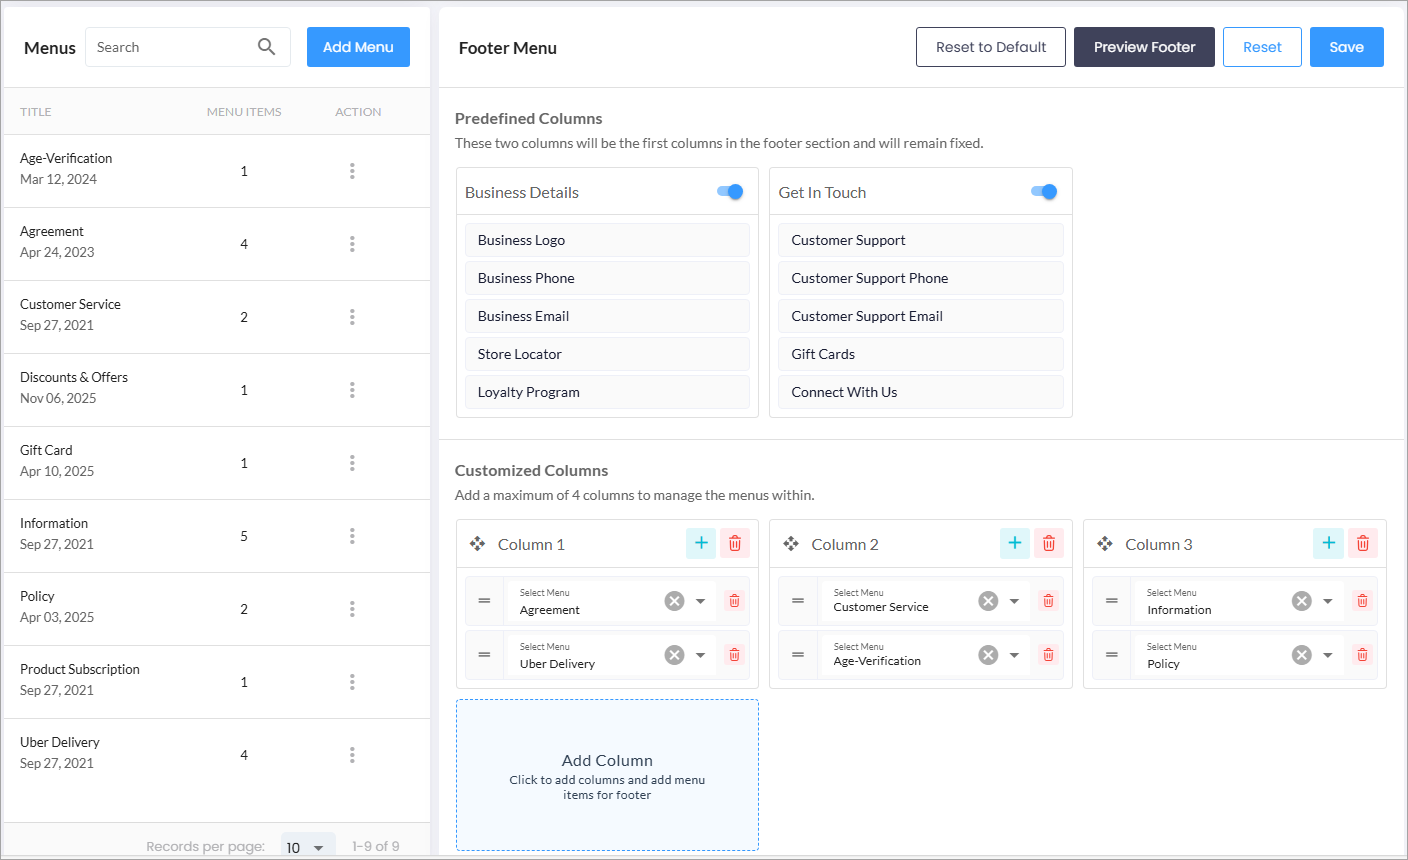Click the Add Column placeholder box
This screenshot has height=860, width=1408.
pos(607,775)
